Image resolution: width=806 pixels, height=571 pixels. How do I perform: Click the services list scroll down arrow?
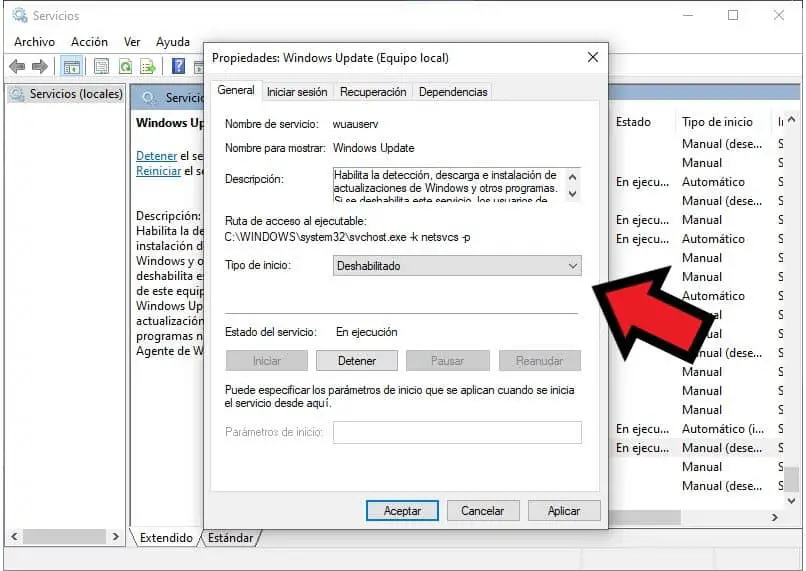point(791,501)
